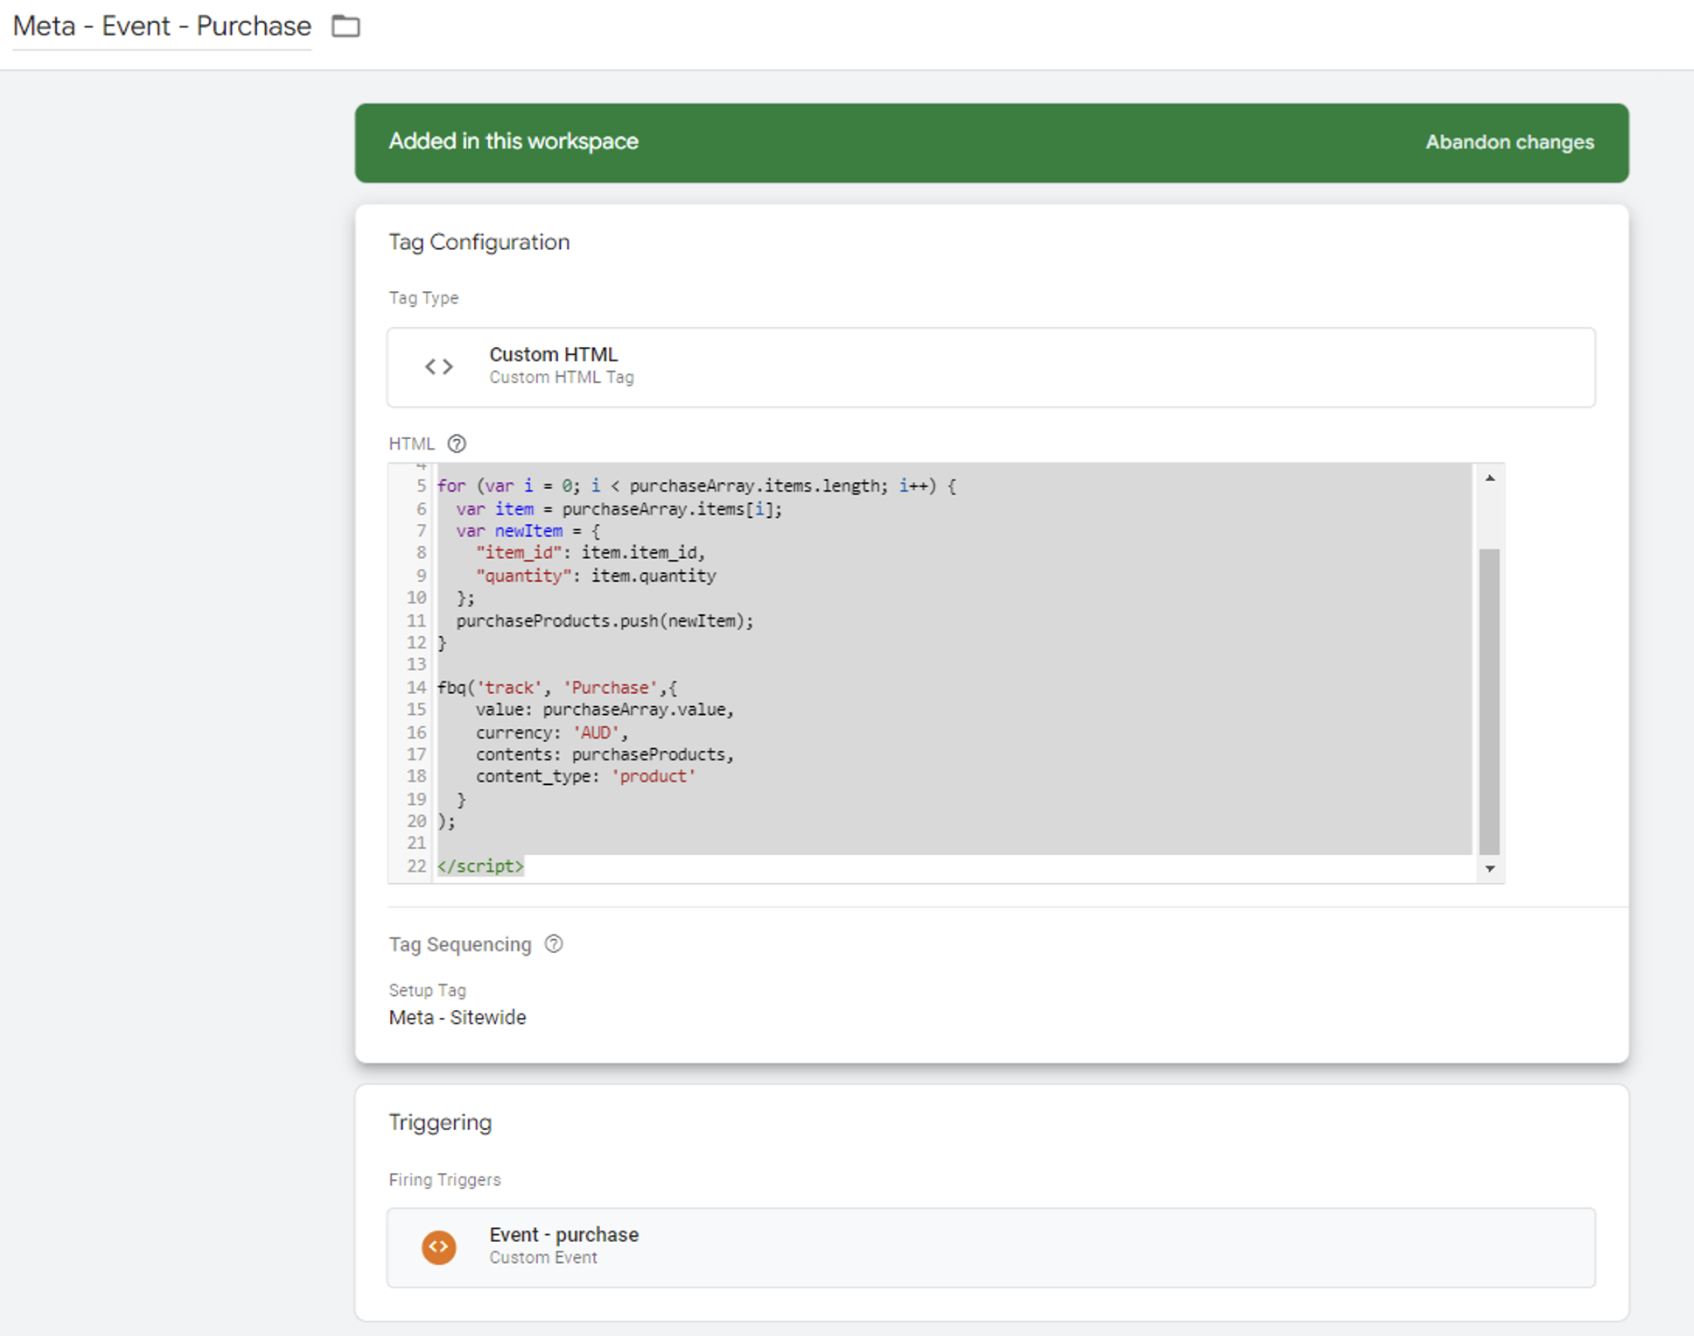Click the value: purchaseArray.value line
Screen dimensions: 1694x1336
(x=605, y=710)
